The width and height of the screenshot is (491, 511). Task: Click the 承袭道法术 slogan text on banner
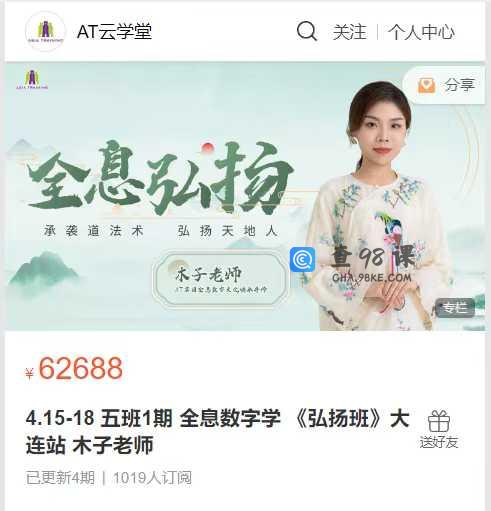94,231
